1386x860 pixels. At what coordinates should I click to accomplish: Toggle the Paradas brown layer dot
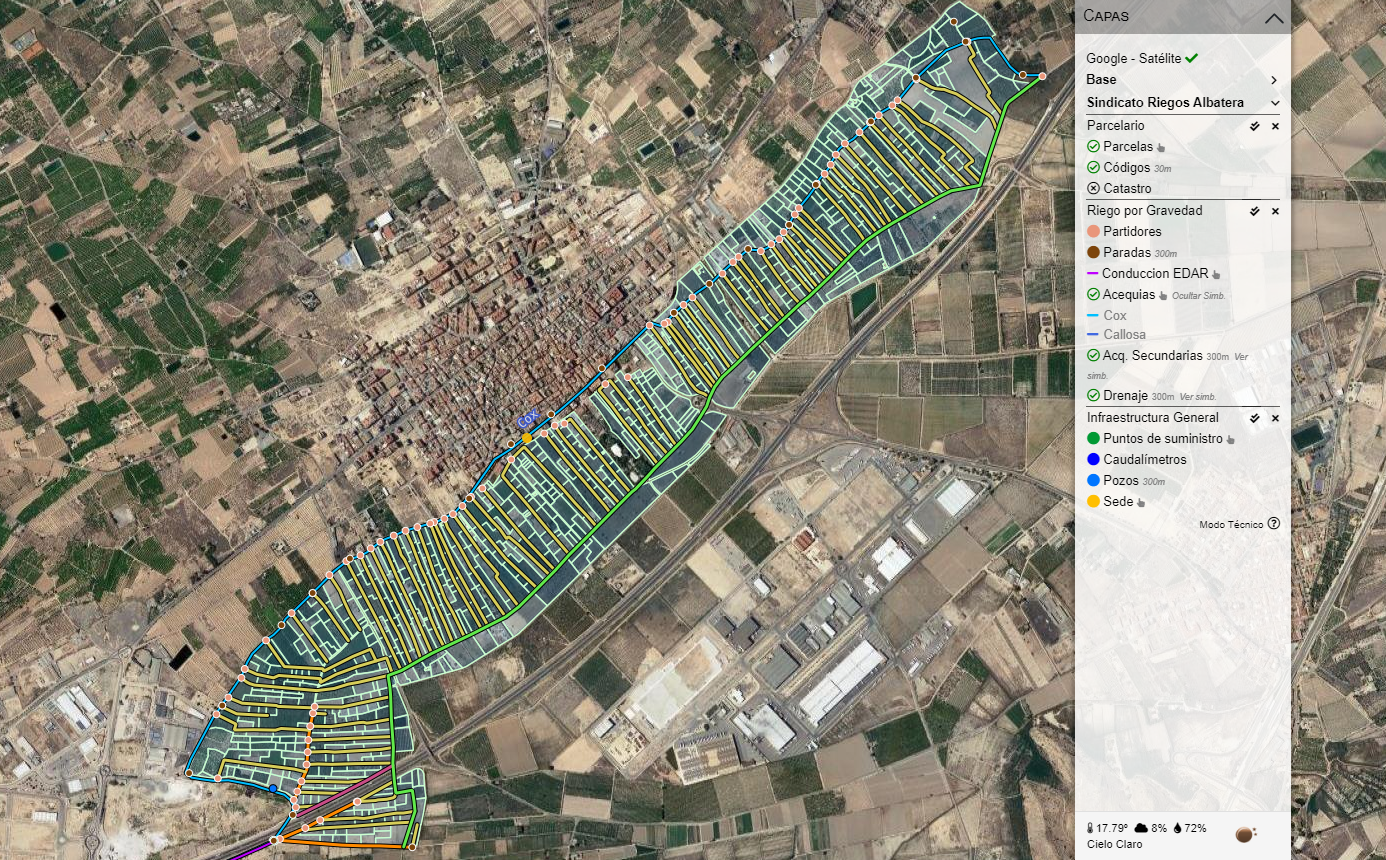pos(1093,253)
